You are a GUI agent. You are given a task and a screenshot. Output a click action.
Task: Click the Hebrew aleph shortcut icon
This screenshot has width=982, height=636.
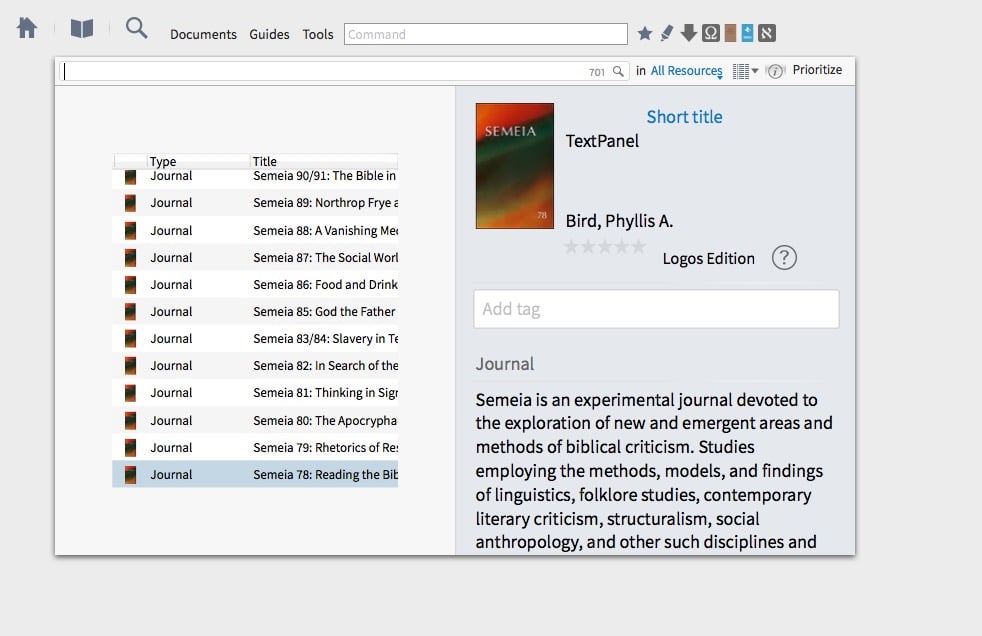click(766, 33)
